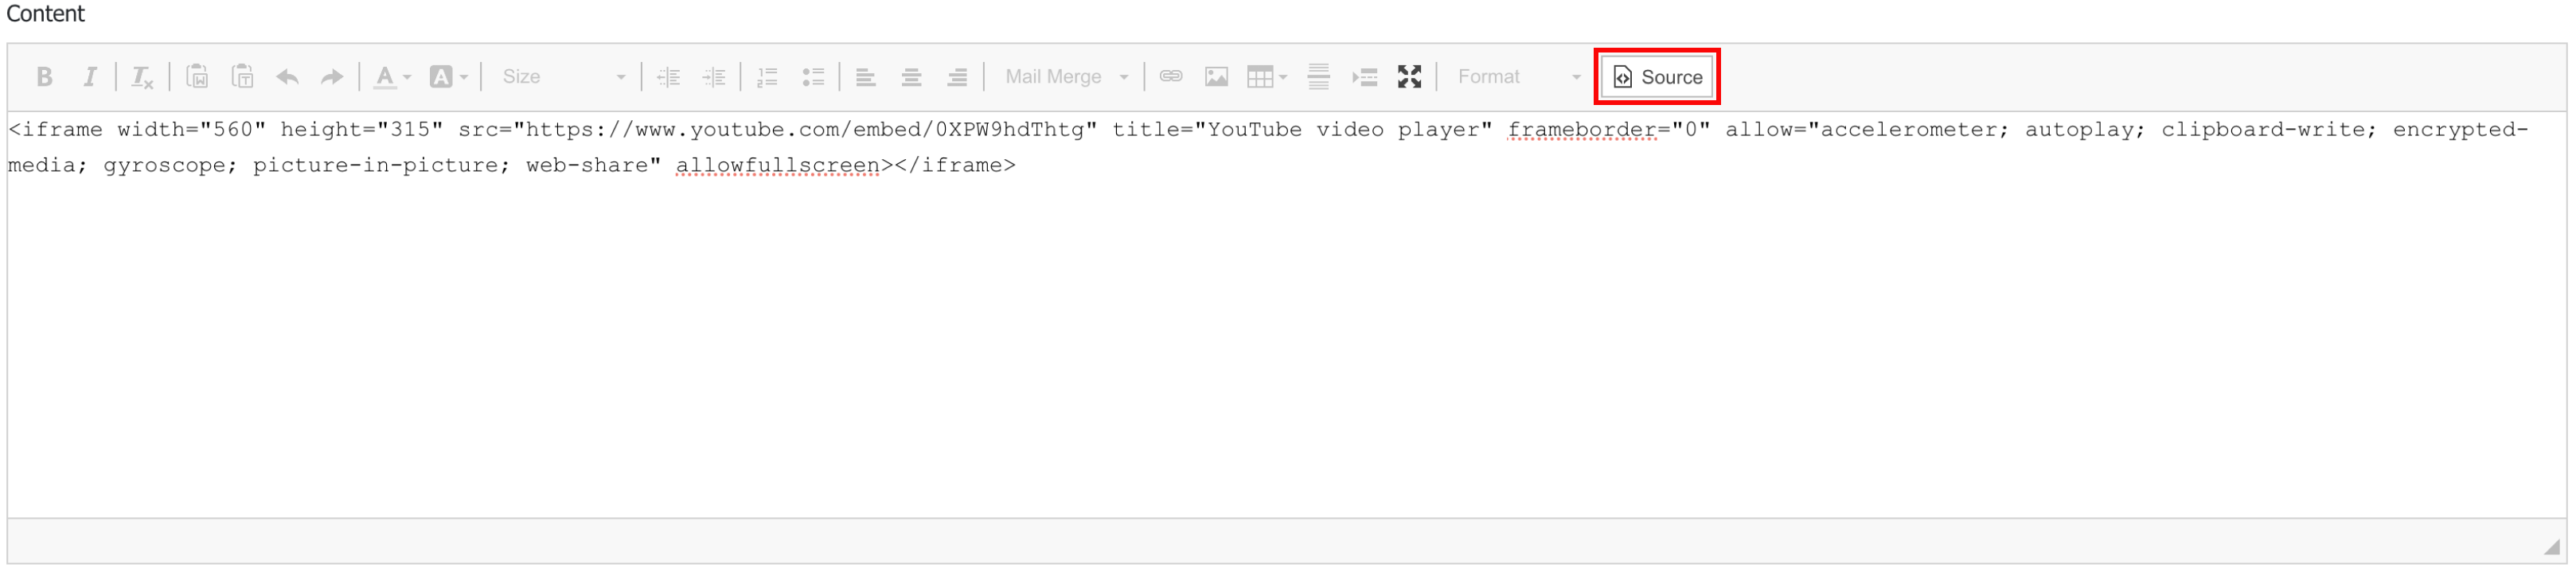Align text left
The width and height of the screenshot is (2576, 568).
point(866,77)
